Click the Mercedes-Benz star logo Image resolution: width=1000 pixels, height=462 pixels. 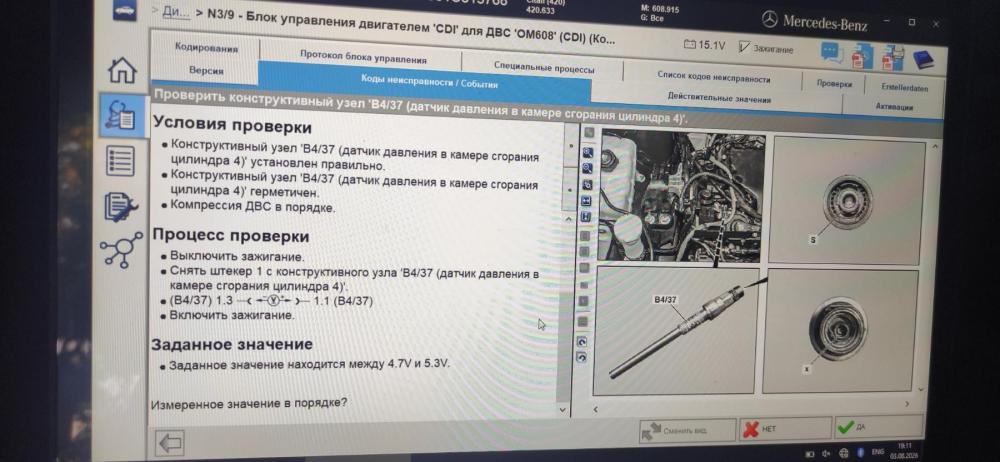click(x=770, y=20)
